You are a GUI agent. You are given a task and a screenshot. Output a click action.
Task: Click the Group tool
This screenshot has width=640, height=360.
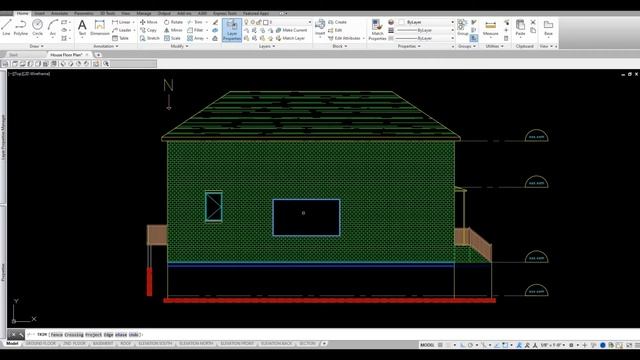(462, 28)
